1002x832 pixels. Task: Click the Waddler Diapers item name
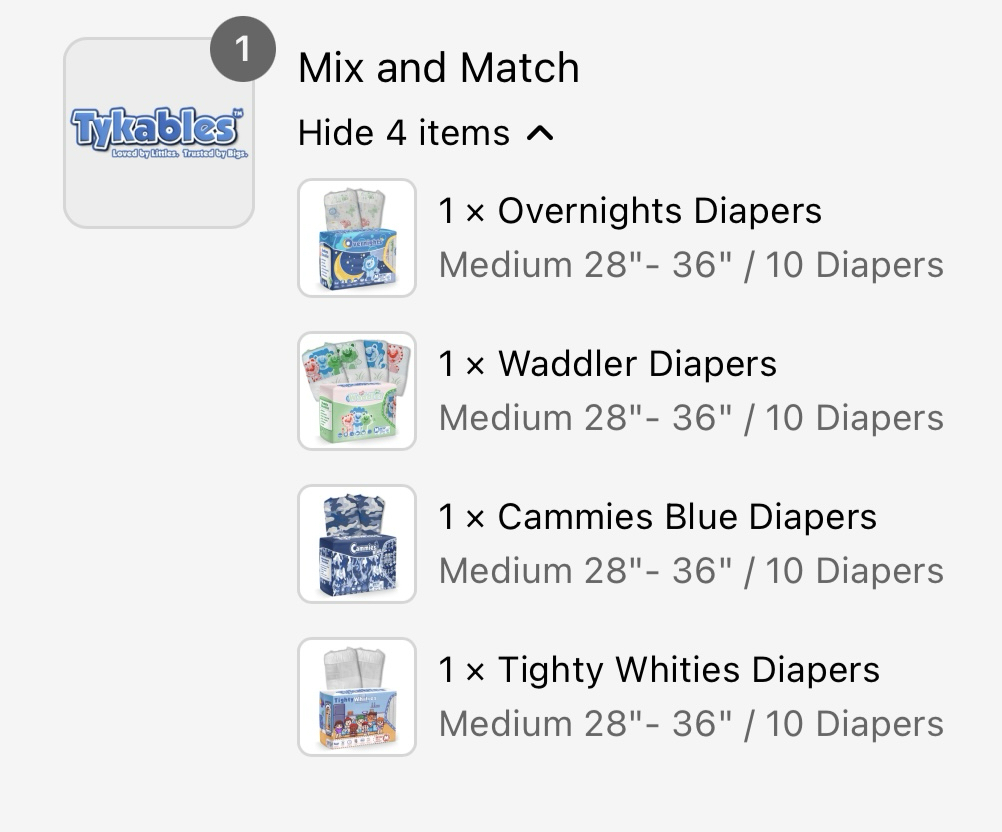point(637,364)
